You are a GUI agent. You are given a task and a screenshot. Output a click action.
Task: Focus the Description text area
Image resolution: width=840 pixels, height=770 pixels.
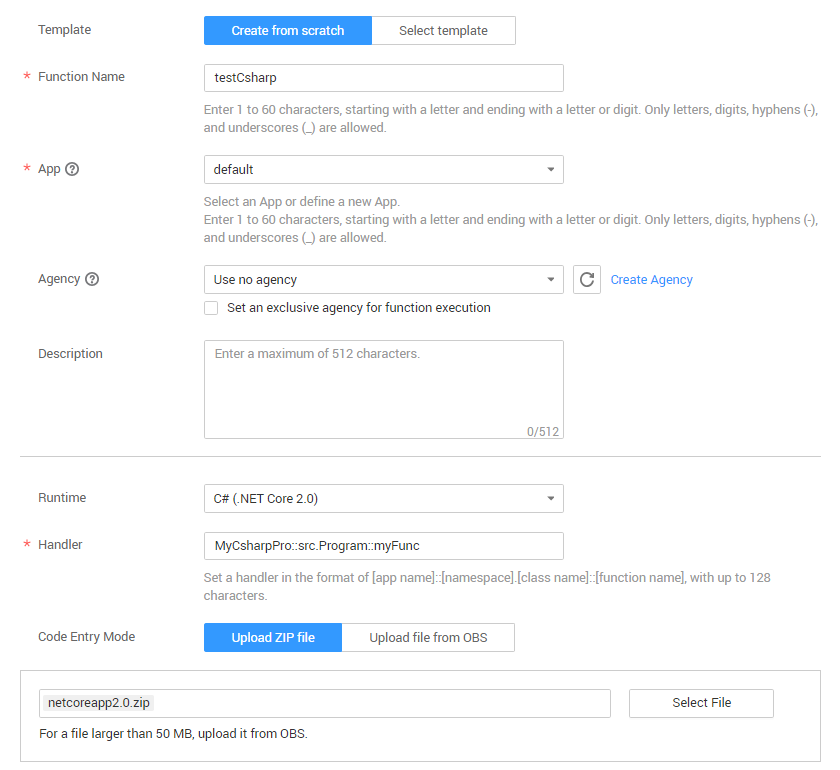click(x=383, y=389)
